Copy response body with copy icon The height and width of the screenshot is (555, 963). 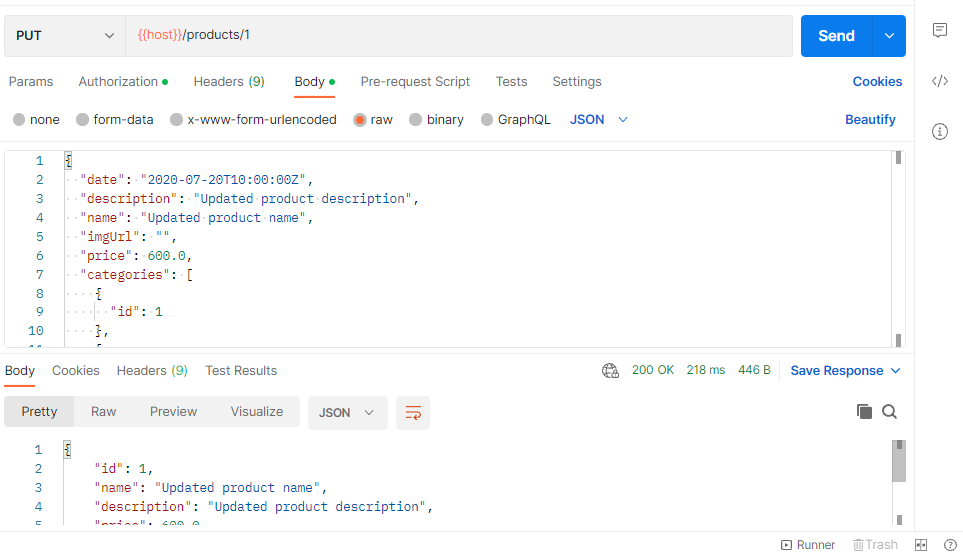click(864, 411)
